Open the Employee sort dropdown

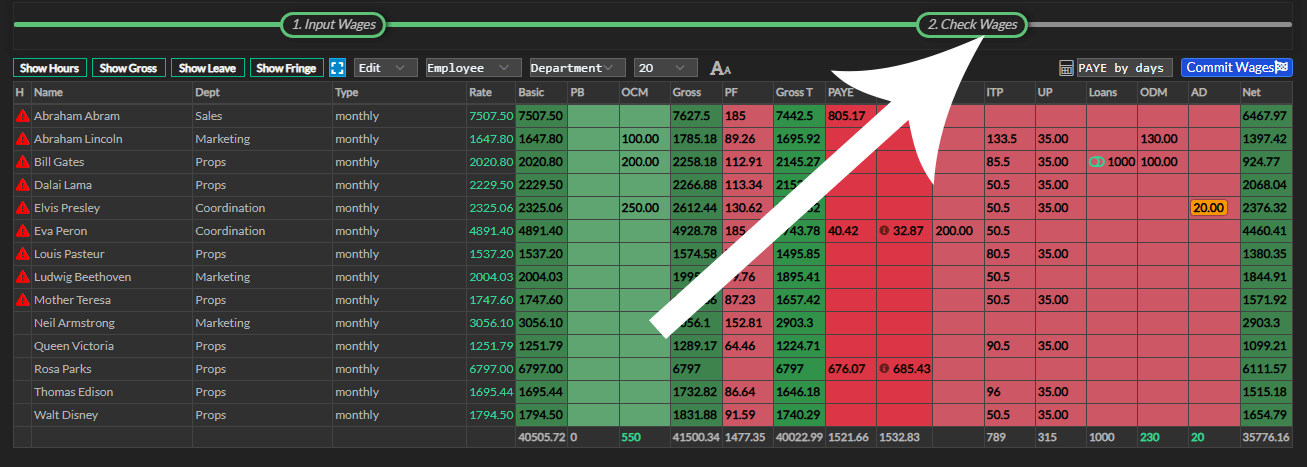(x=473, y=68)
